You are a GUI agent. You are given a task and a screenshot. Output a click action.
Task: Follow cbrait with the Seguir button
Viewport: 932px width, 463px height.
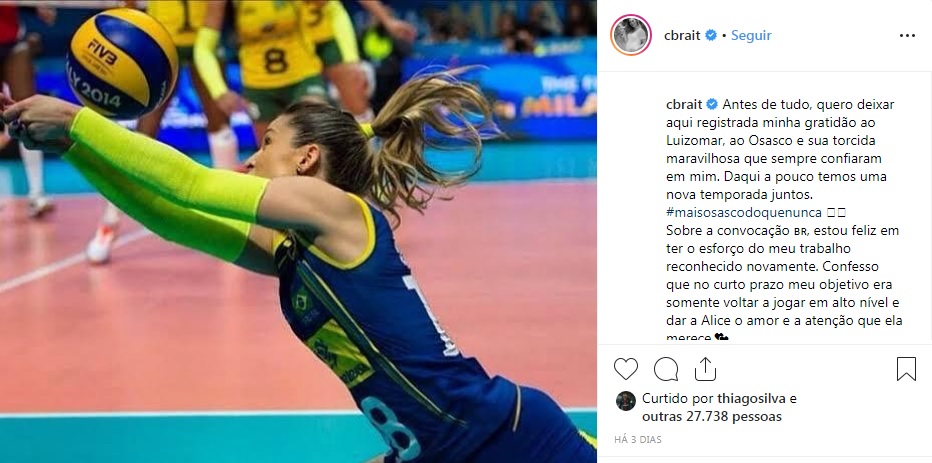[751, 36]
